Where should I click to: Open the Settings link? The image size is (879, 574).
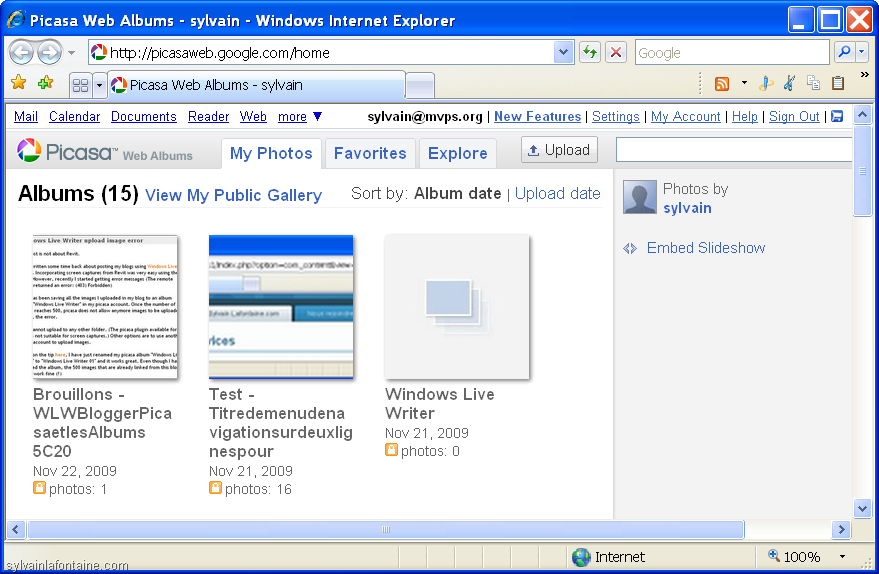(x=616, y=117)
